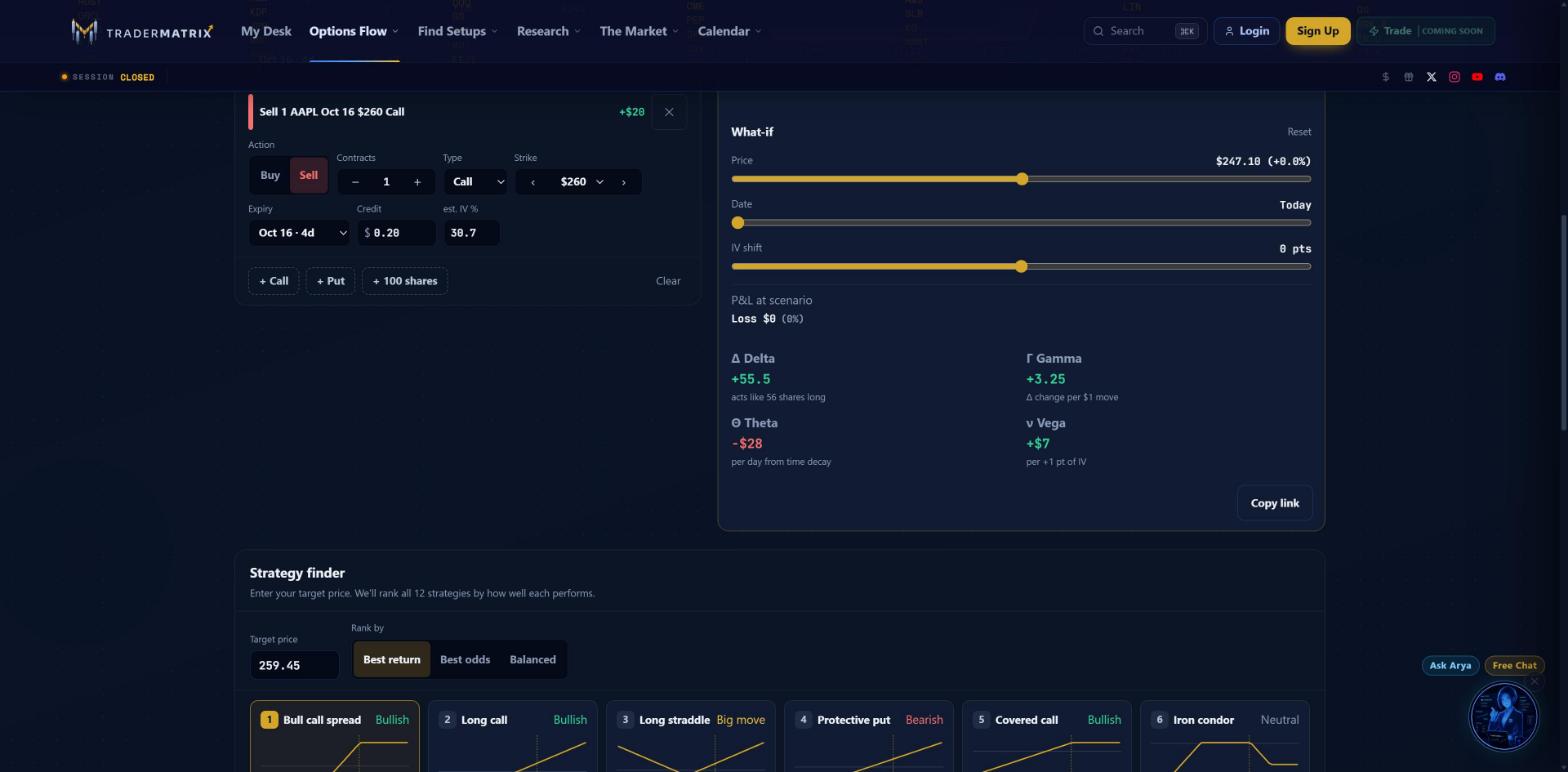Click the Target price input field
1568x772 pixels.
coord(294,665)
